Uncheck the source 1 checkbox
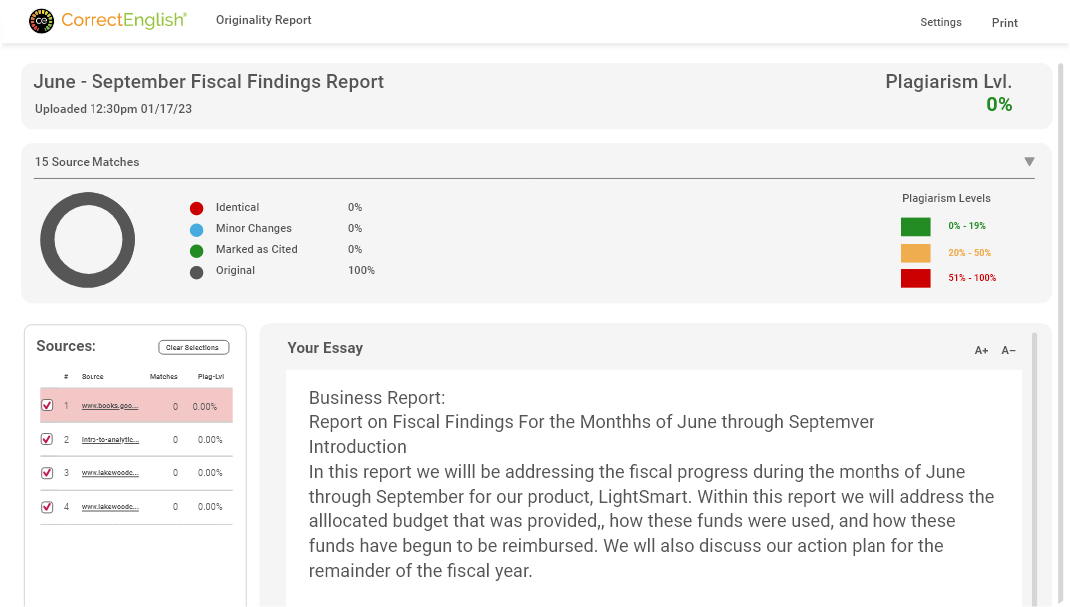The width and height of the screenshot is (1070, 607). pos(47,406)
